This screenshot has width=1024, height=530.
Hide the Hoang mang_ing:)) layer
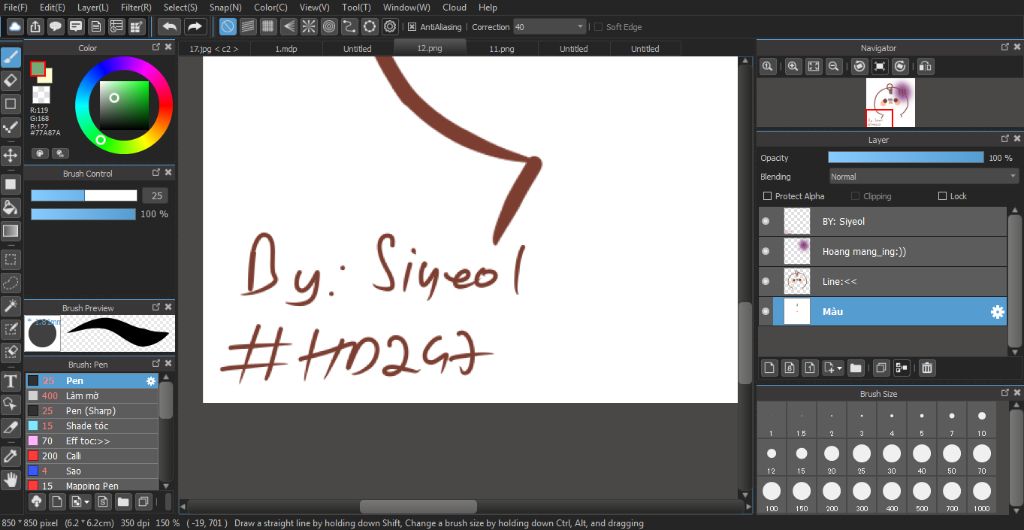[x=765, y=251]
